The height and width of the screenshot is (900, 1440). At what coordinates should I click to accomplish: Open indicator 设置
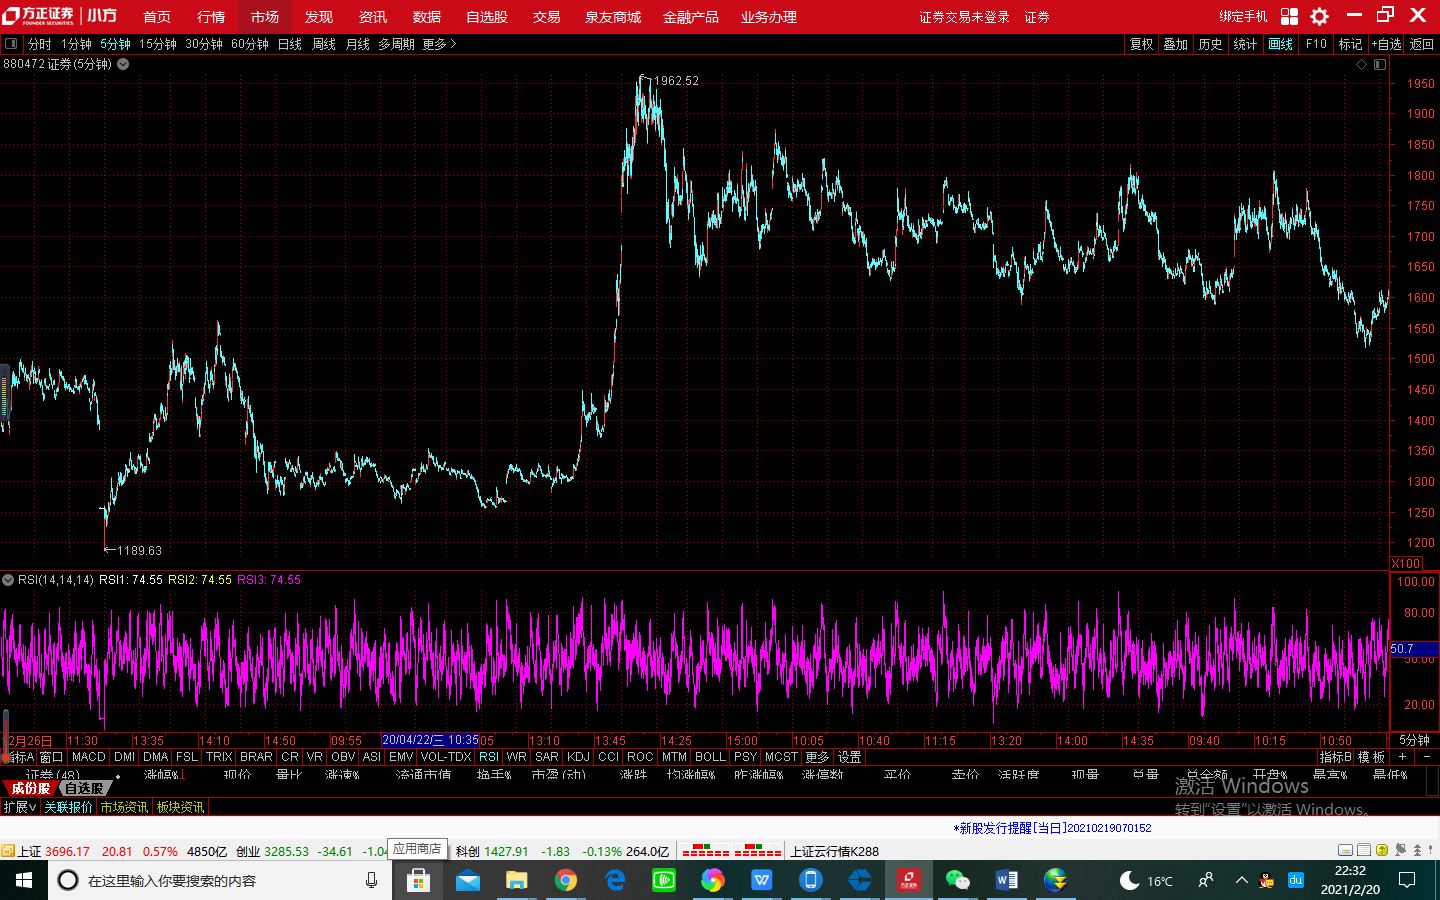click(x=850, y=757)
